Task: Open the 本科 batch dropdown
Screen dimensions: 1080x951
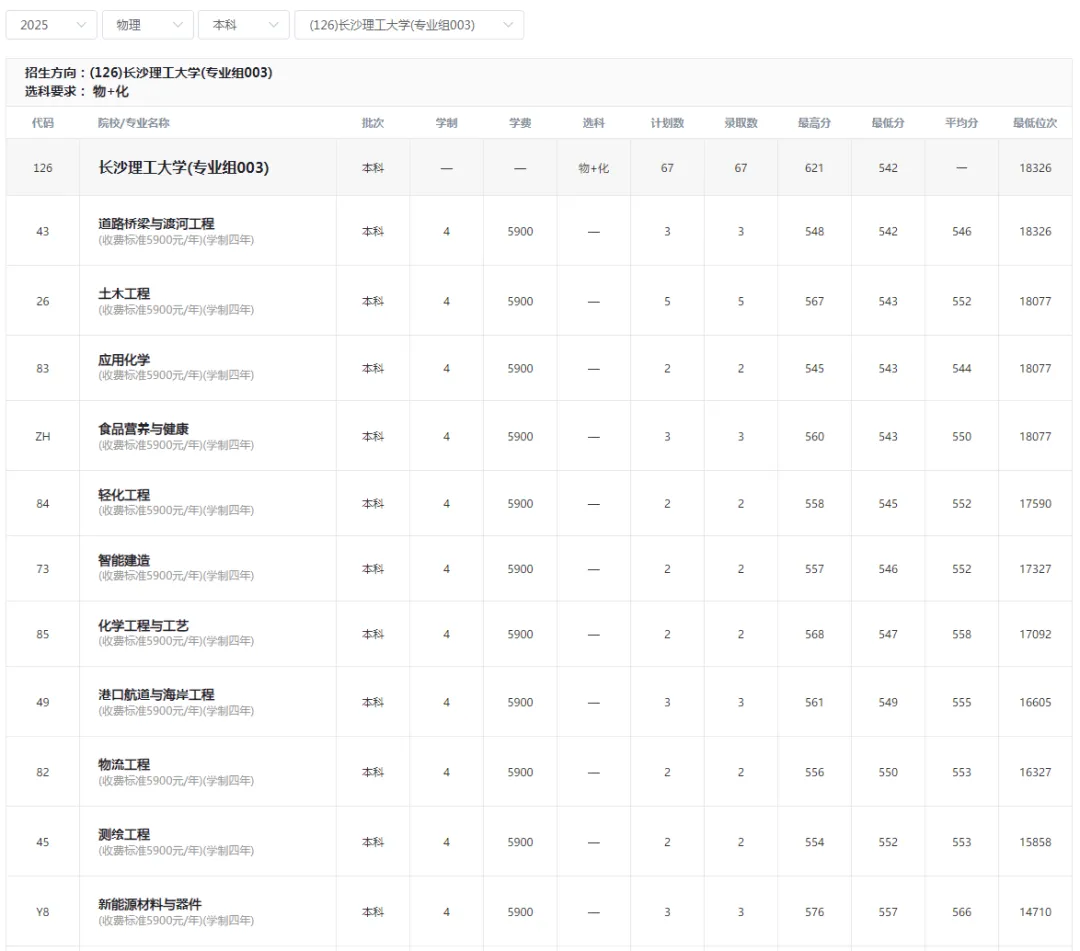Action: [243, 25]
